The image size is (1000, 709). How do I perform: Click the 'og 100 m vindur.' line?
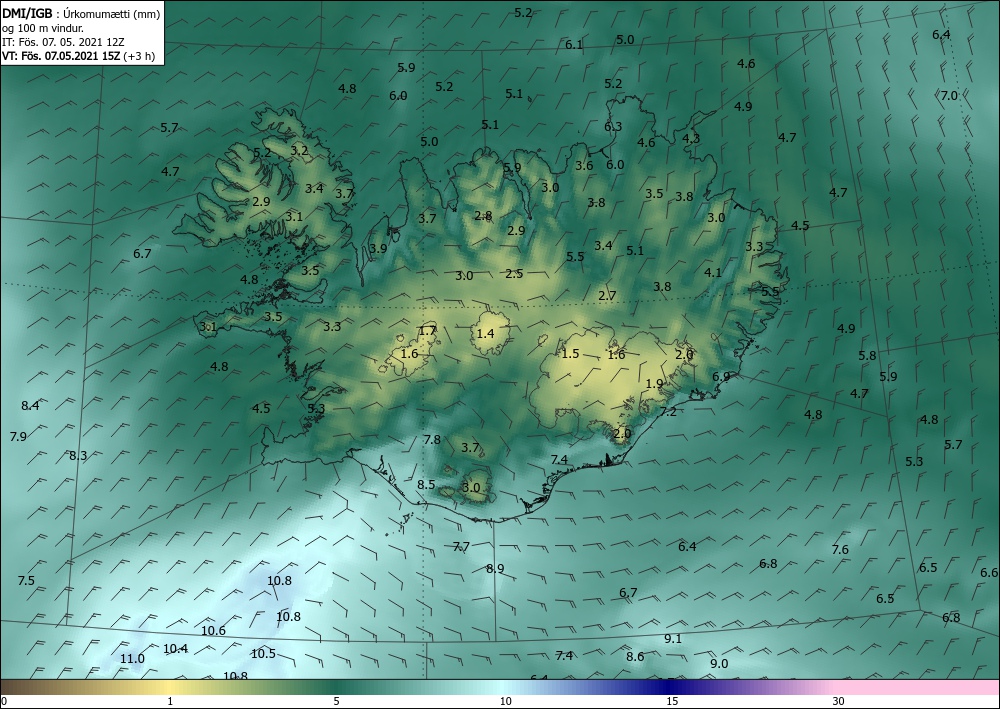click(43, 28)
